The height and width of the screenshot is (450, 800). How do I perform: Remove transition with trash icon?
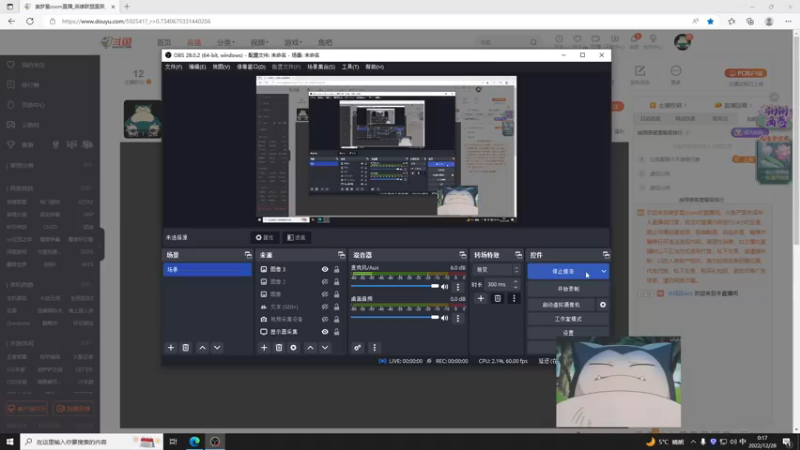pos(497,298)
